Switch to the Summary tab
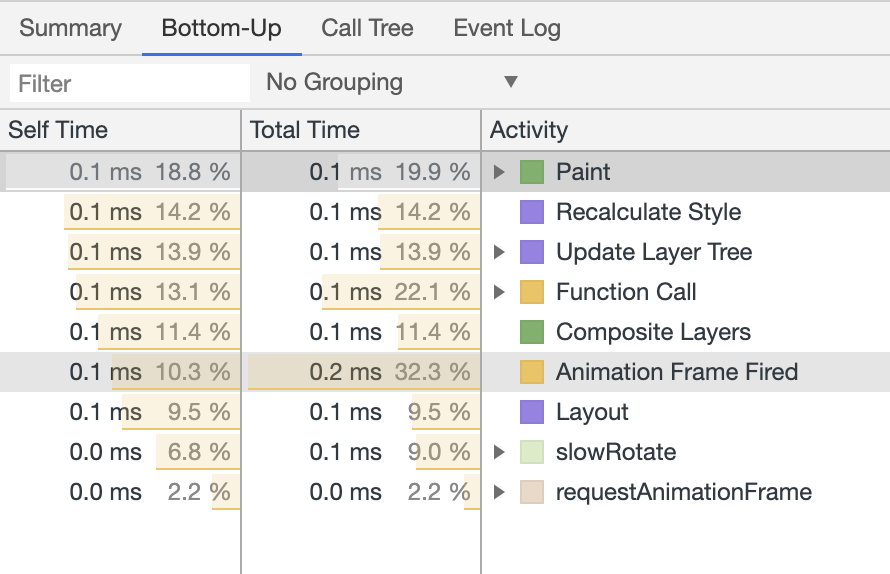Screen dimensions: 890x574 70,28
